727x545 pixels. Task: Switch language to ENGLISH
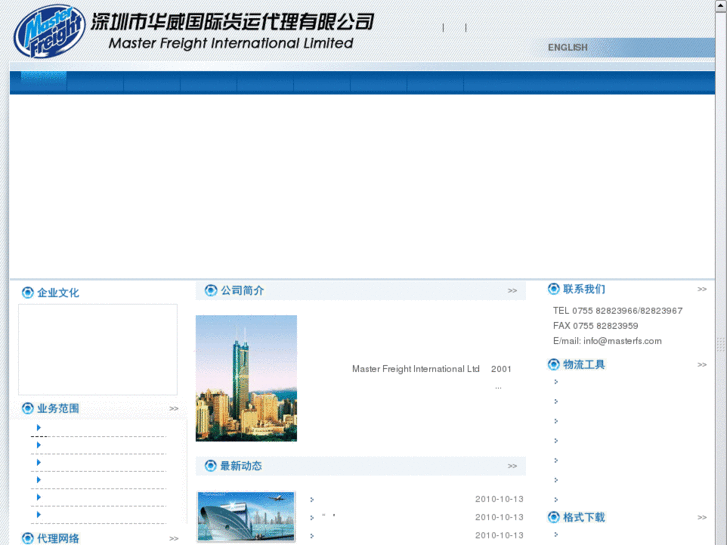567,47
